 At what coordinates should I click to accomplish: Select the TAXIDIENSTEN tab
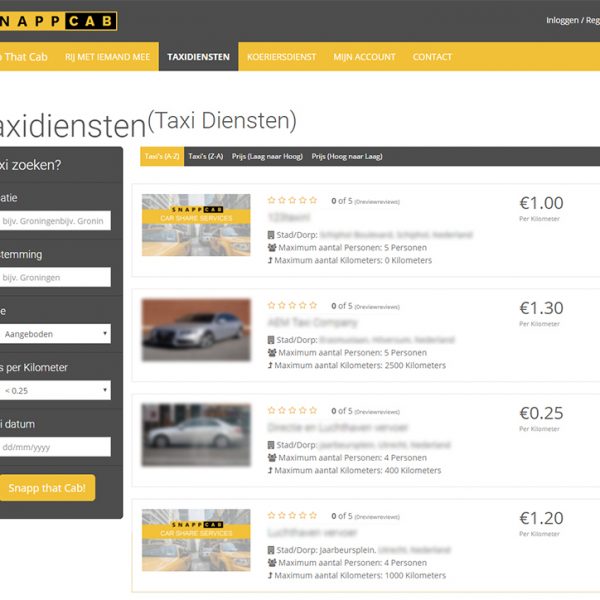pos(198,57)
